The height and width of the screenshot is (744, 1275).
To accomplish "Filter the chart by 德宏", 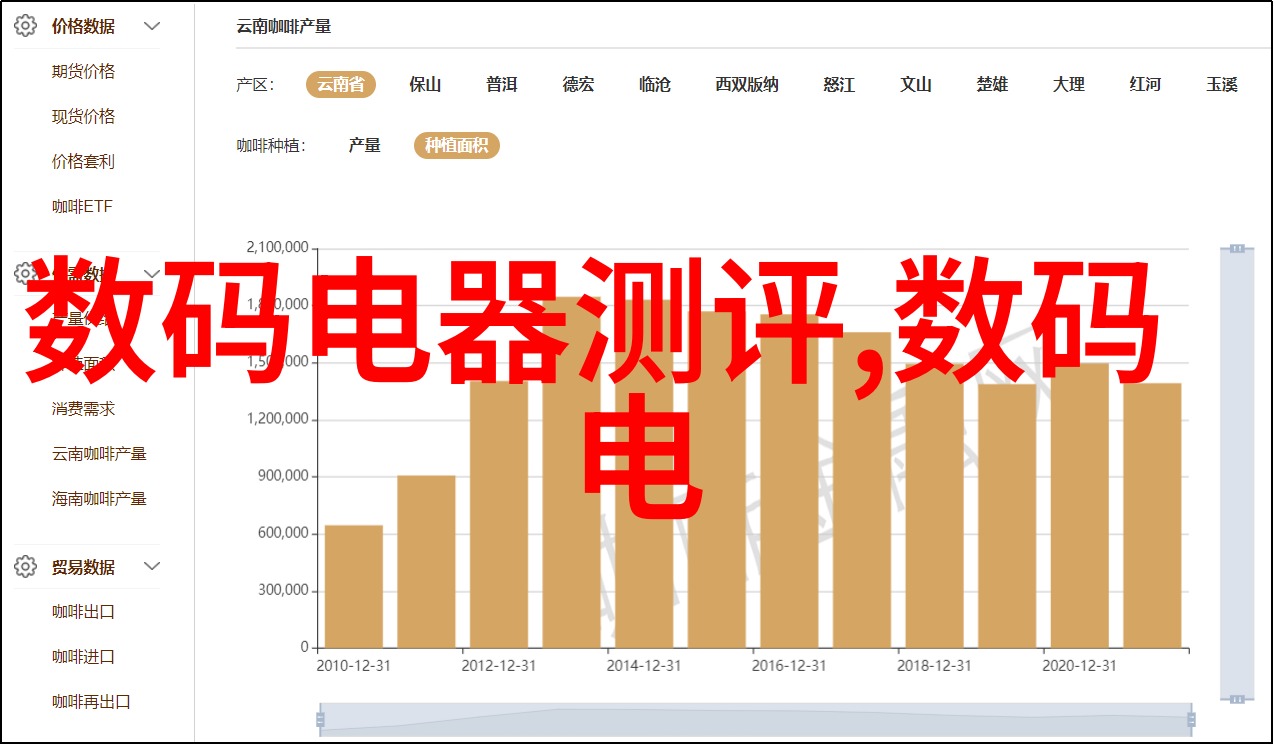I will tap(578, 85).
